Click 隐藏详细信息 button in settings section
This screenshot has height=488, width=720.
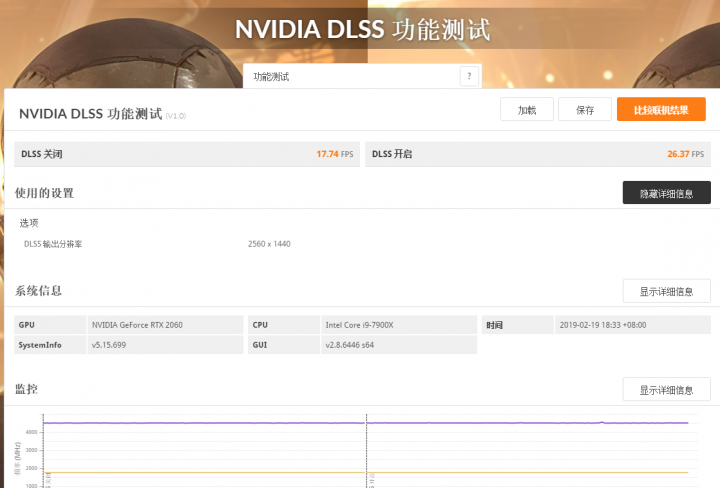[666, 193]
